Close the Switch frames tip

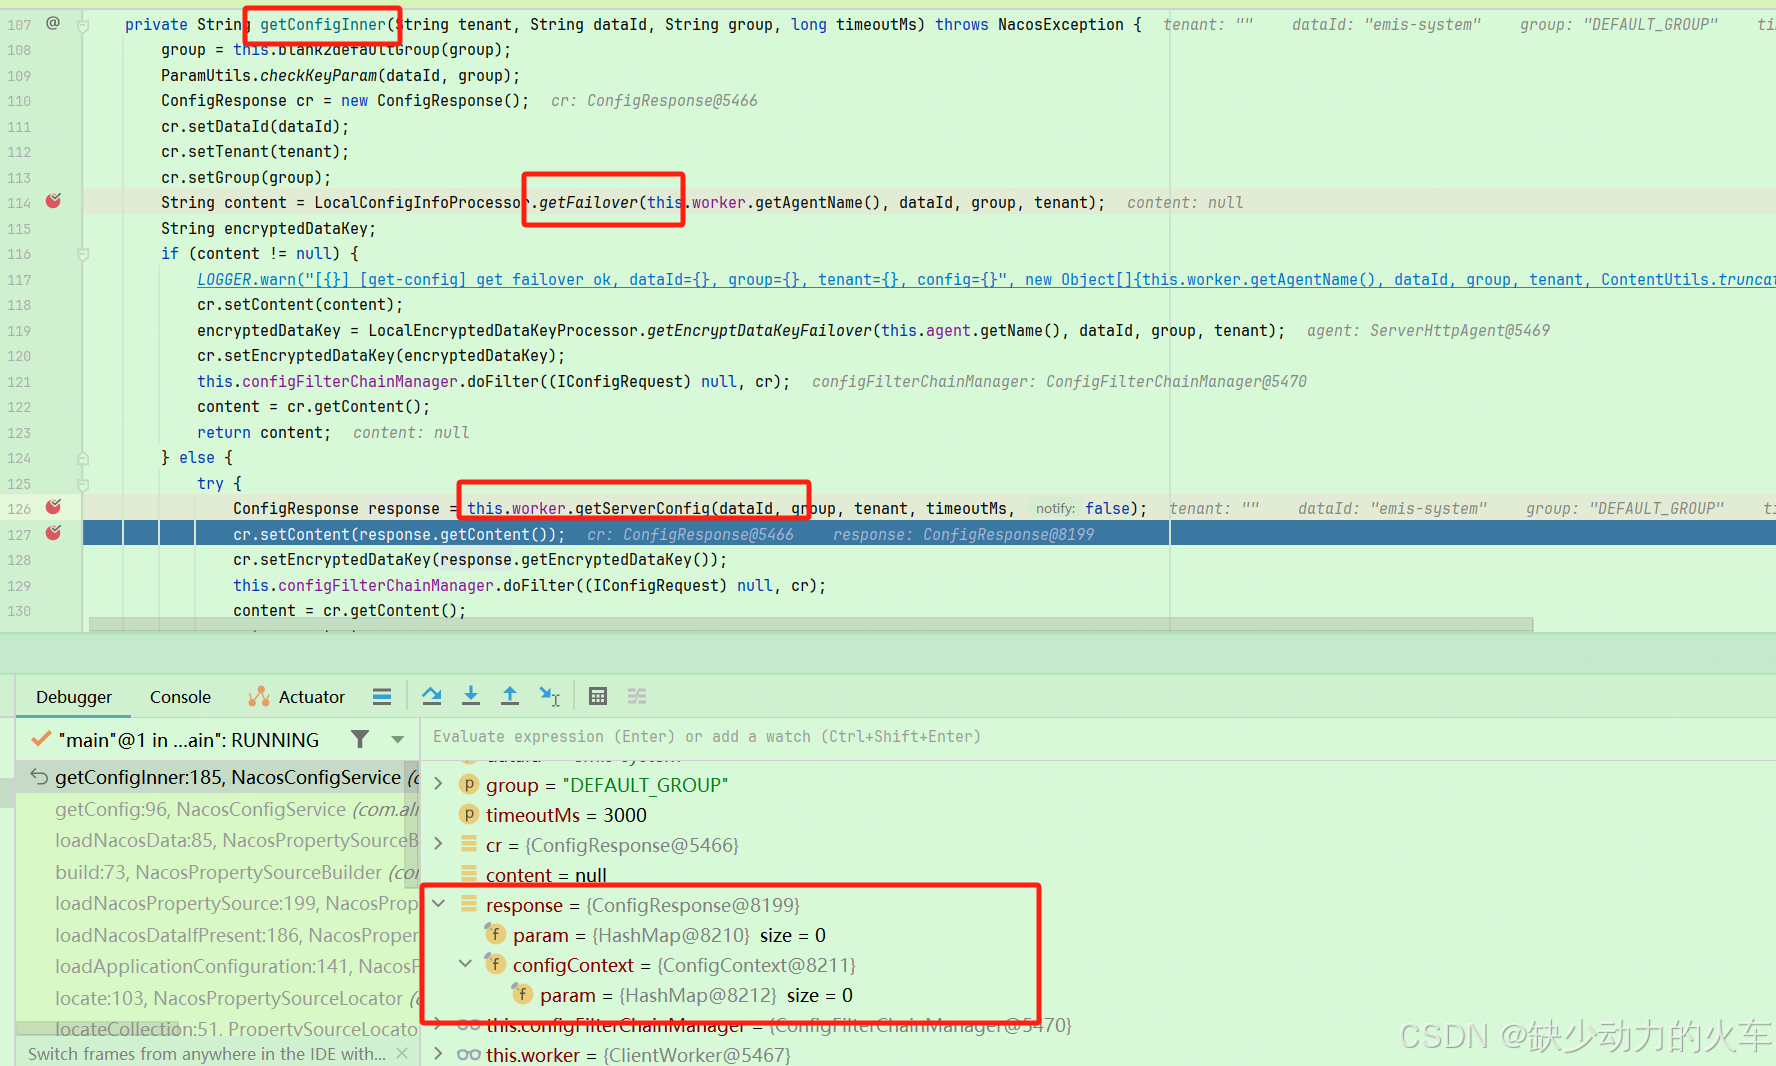click(402, 1054)
